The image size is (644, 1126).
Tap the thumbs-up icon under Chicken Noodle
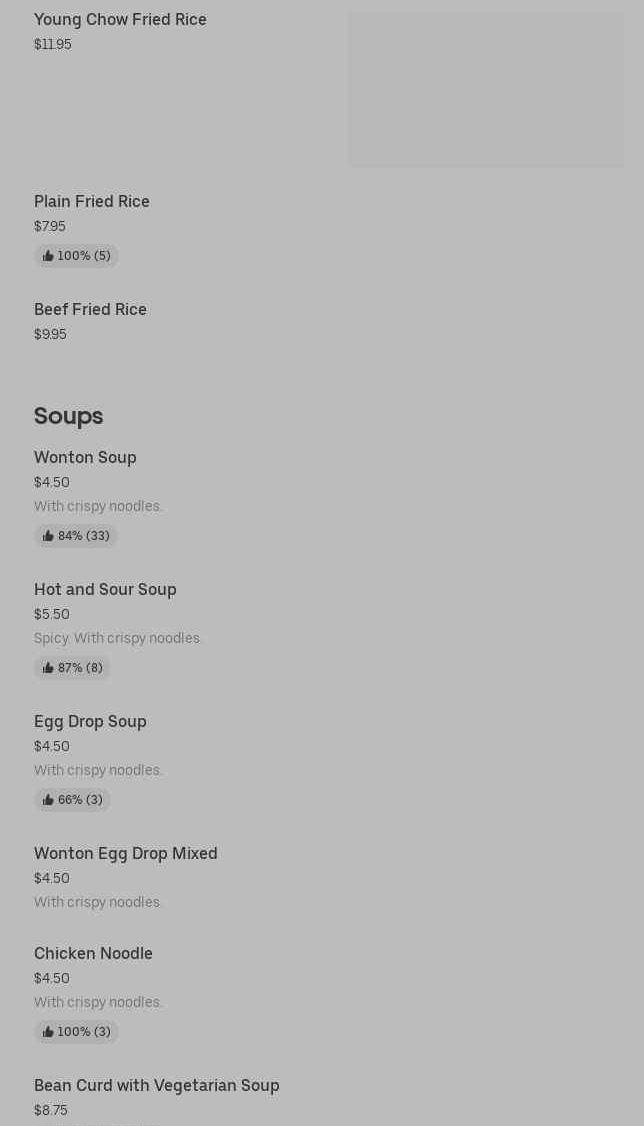(x=48, y=1032)
